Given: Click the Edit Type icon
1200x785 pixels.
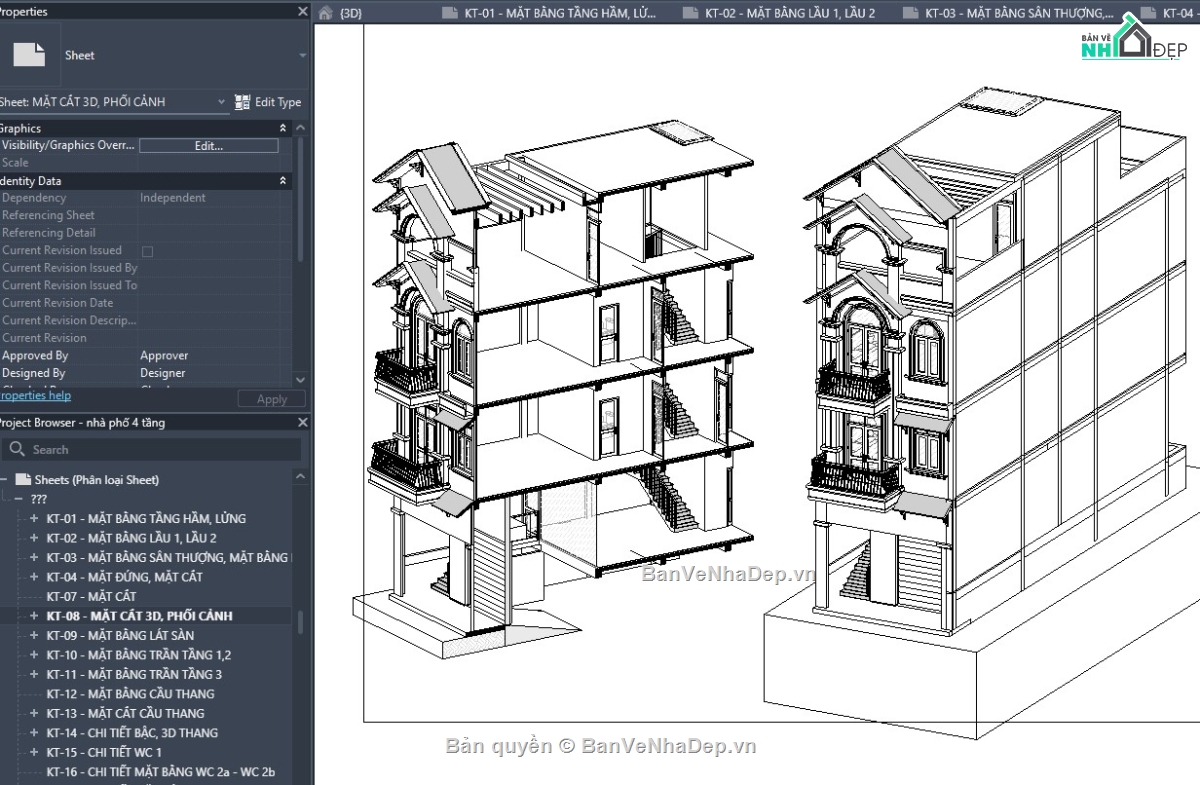Looking at the screenshot, I should click(242, 102).
